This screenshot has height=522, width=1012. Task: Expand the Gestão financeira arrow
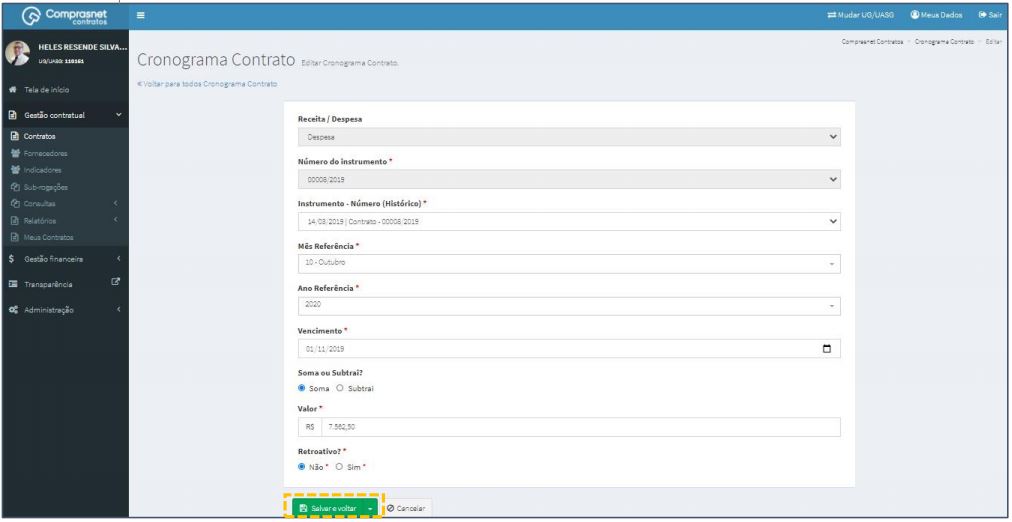(119, 259)
